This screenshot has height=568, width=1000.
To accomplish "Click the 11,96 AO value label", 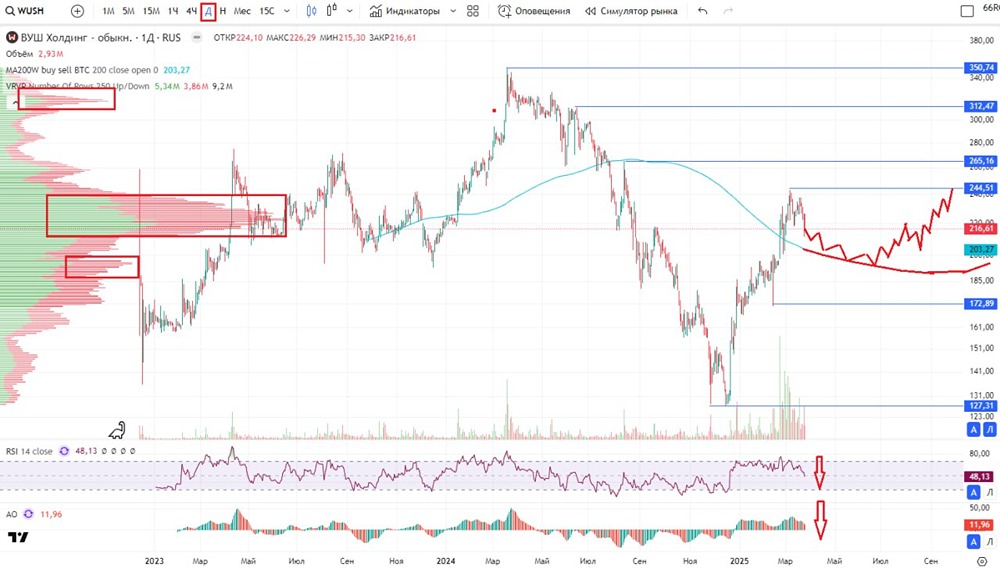I will [x=979, y=525].
